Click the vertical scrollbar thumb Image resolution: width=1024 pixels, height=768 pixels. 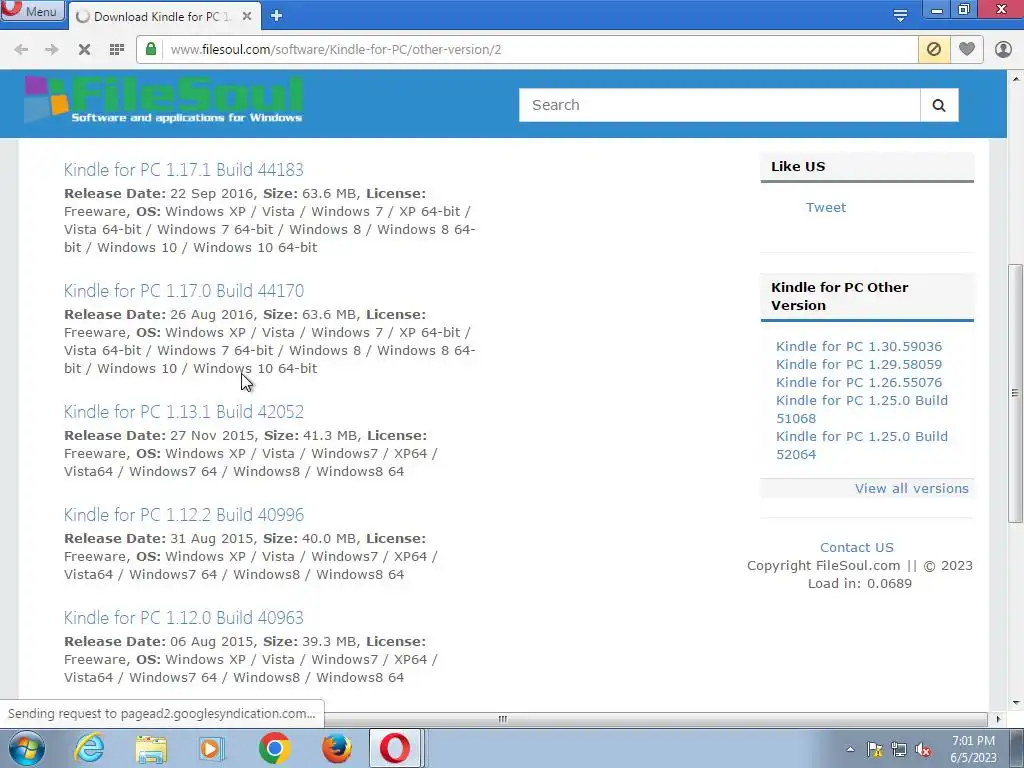[x=1015, y=392]
